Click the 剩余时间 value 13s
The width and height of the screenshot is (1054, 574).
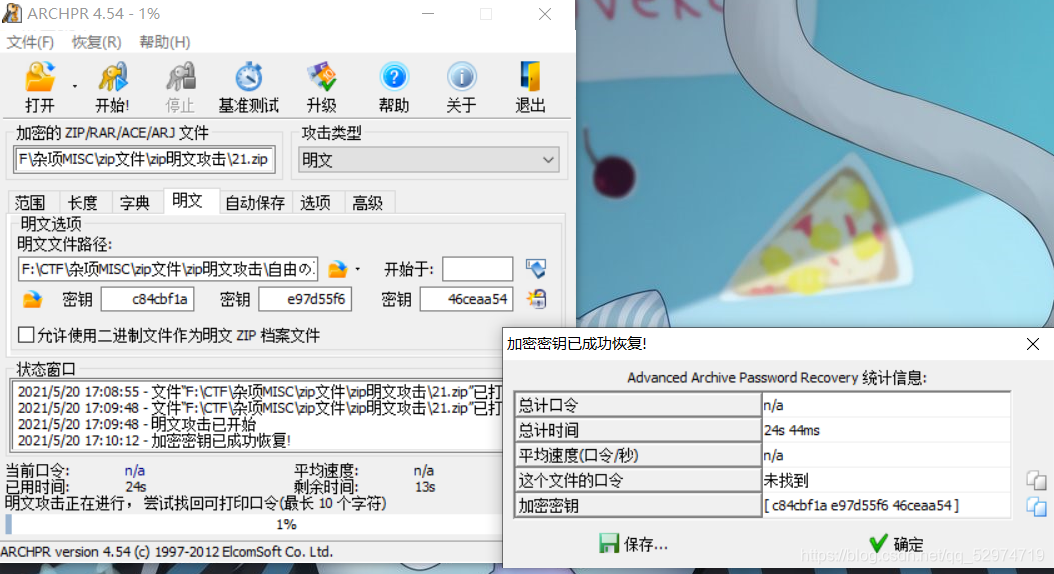tap(425, 487)
